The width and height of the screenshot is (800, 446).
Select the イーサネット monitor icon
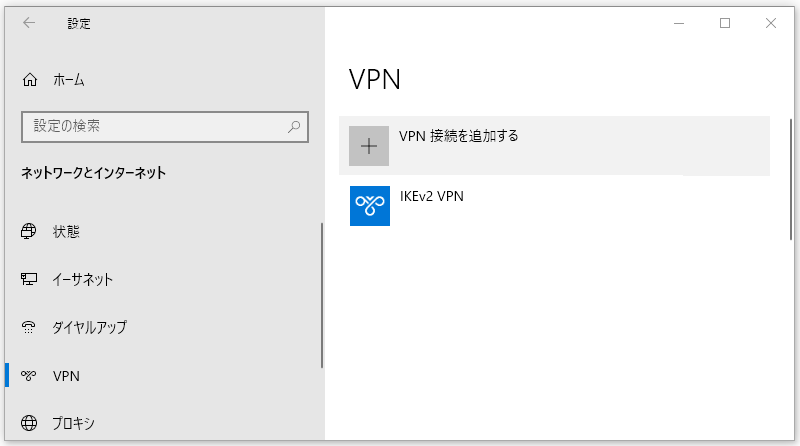29,279
